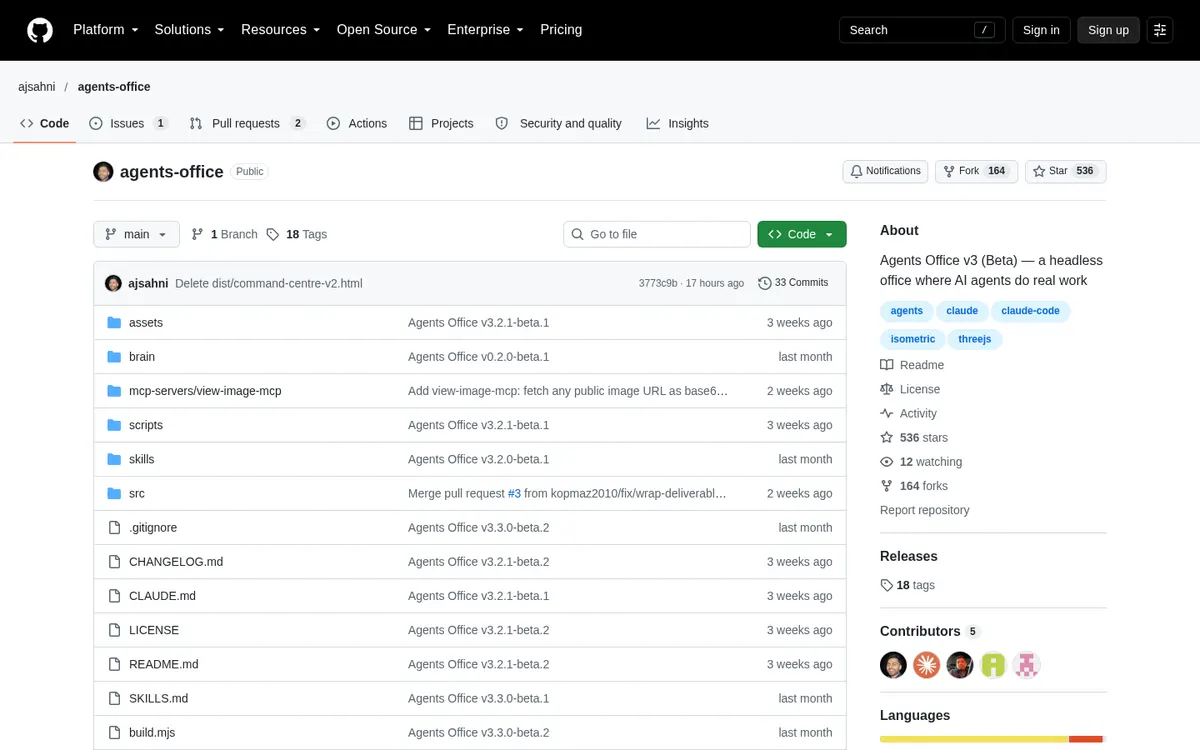The height and width of the screenshot is (750, 1200).
Task: Expand the green Code dropdown button
Action: 802,234
